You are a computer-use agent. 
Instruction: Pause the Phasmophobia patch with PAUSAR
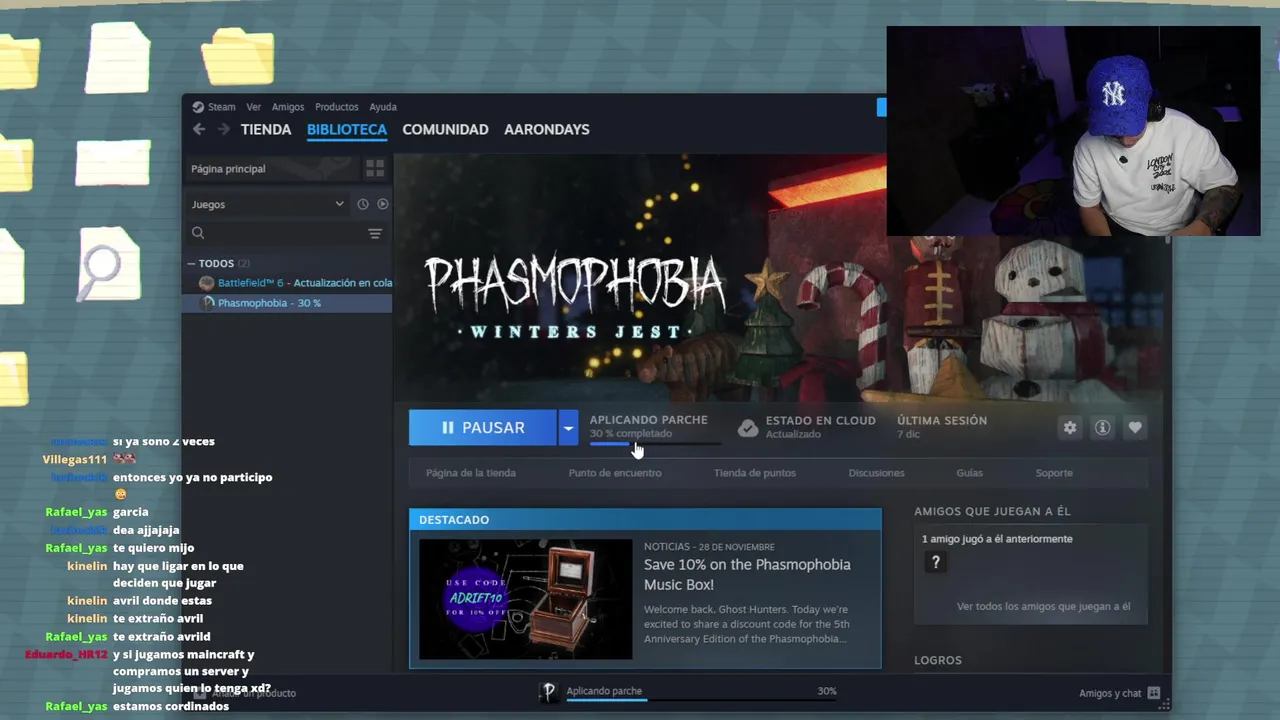pyautogui.click(x=483, y=427)
